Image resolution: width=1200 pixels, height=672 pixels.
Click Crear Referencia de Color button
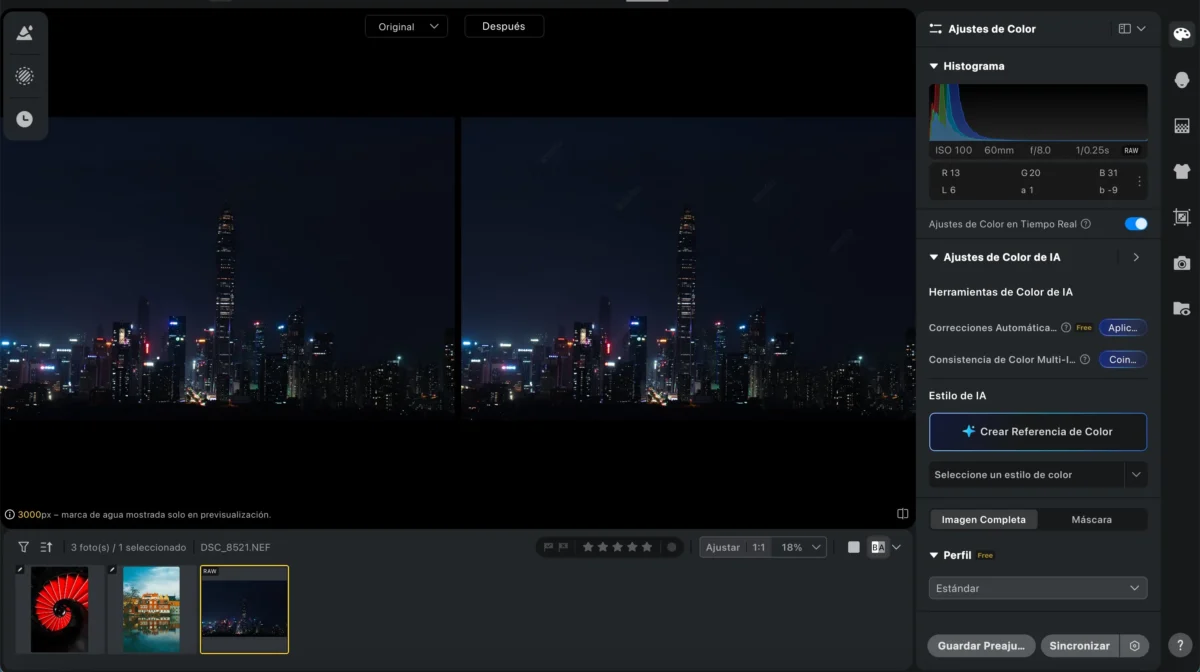click(x=1037, y=432)
